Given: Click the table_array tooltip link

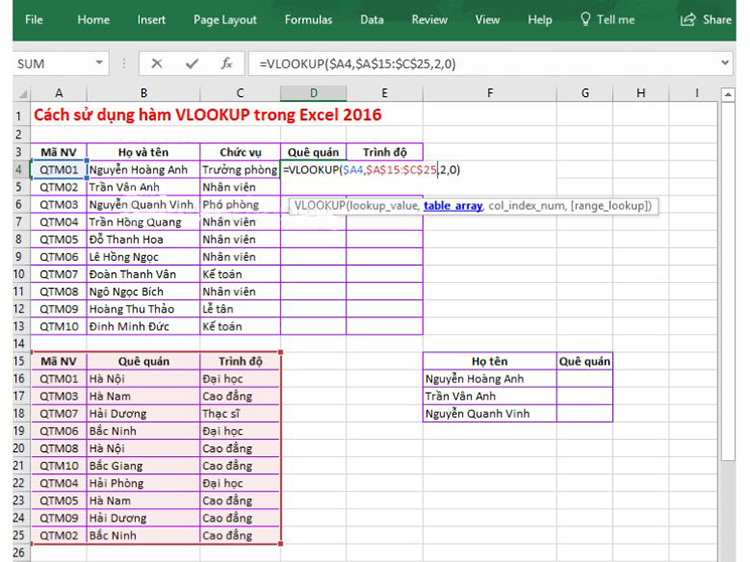Looking at the screenshot, I should click(x=453, y=206).
